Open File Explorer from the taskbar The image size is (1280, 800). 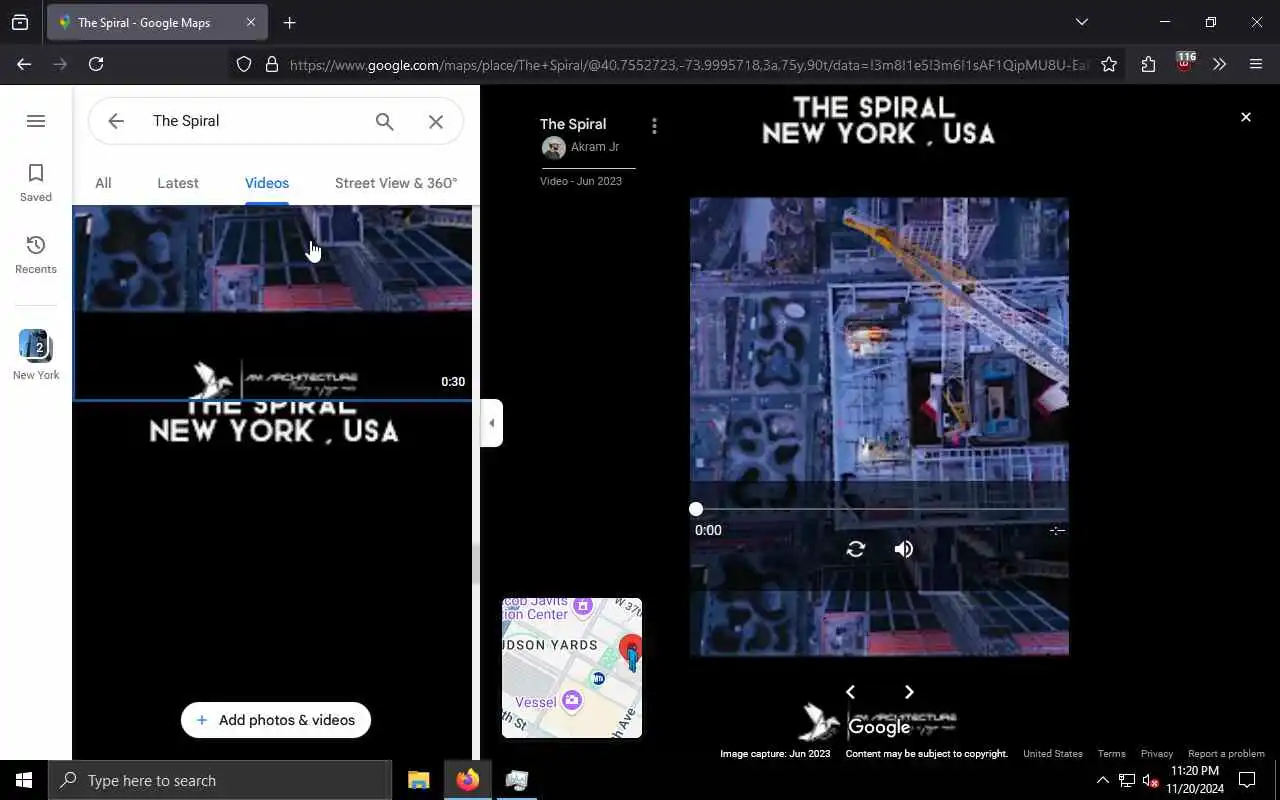(x=419, y=780)
